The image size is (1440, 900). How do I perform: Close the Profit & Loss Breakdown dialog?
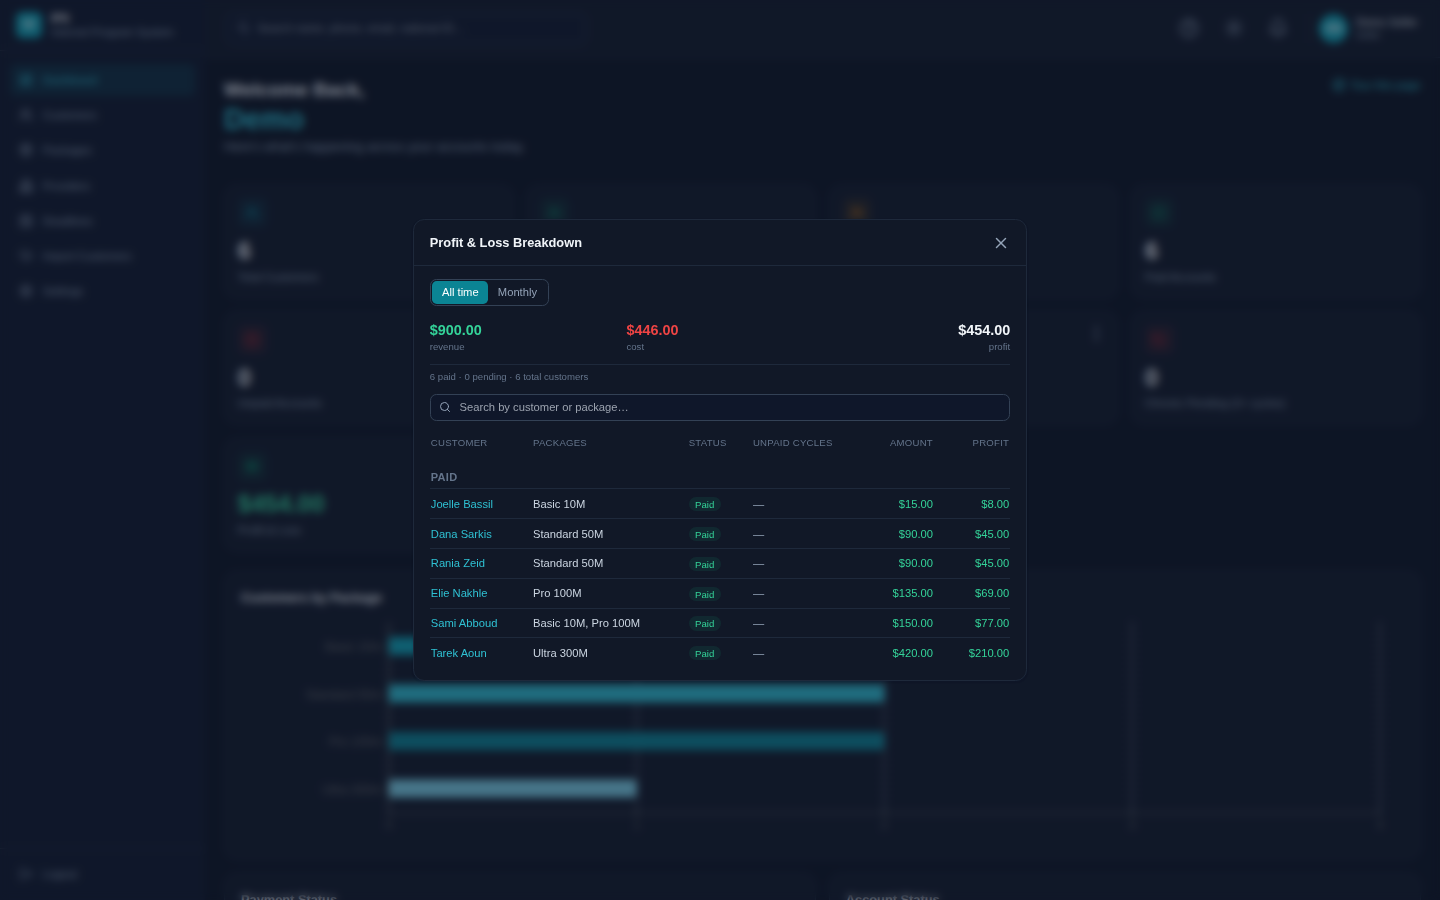pyautogui.click(x=1001, y=243)
